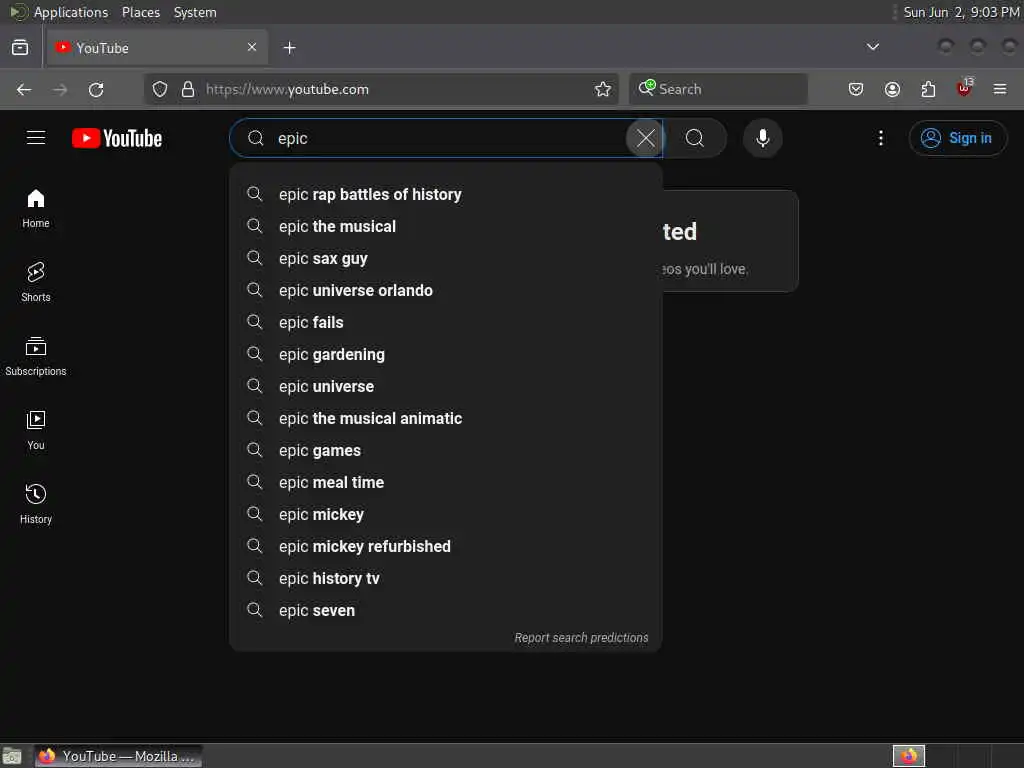Open the You section in sidebar

point(36,430)
